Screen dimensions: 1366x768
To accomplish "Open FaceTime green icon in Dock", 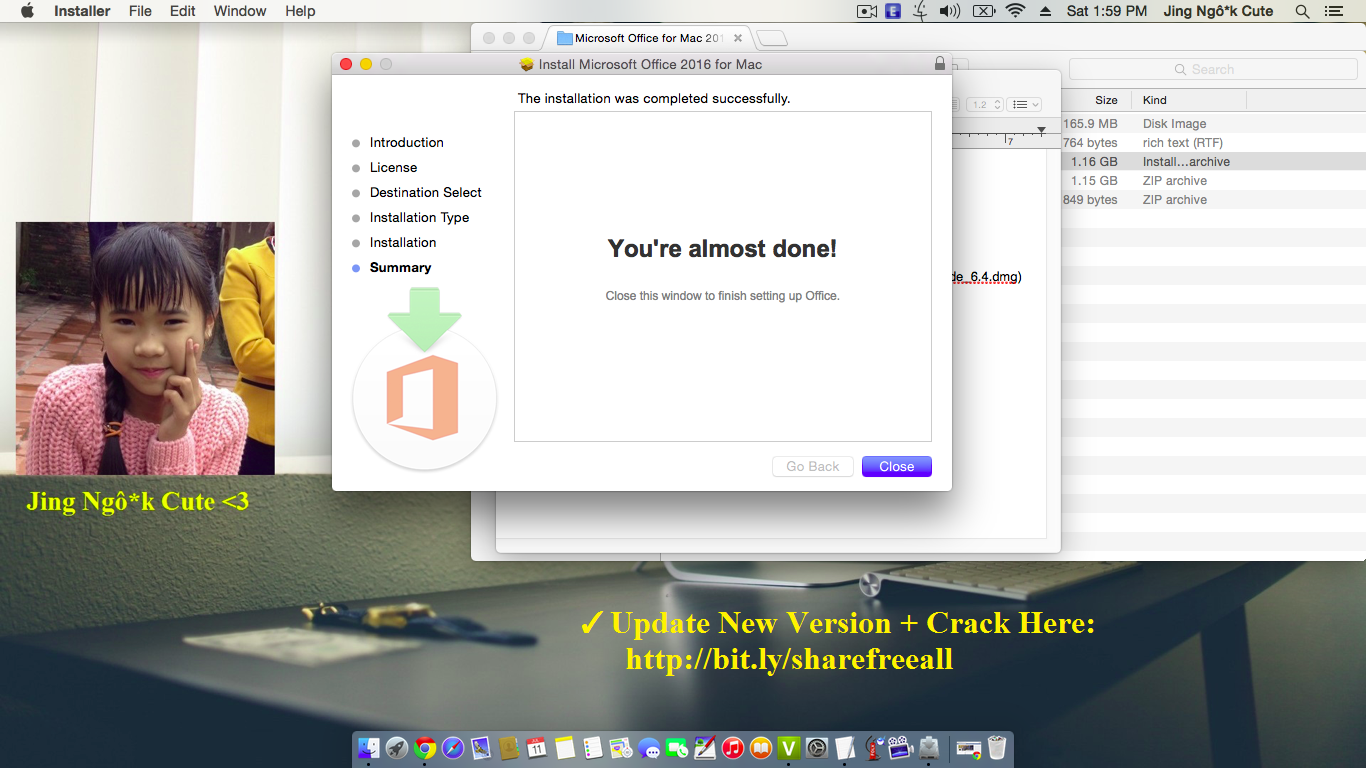I will [x=677, y=747].
